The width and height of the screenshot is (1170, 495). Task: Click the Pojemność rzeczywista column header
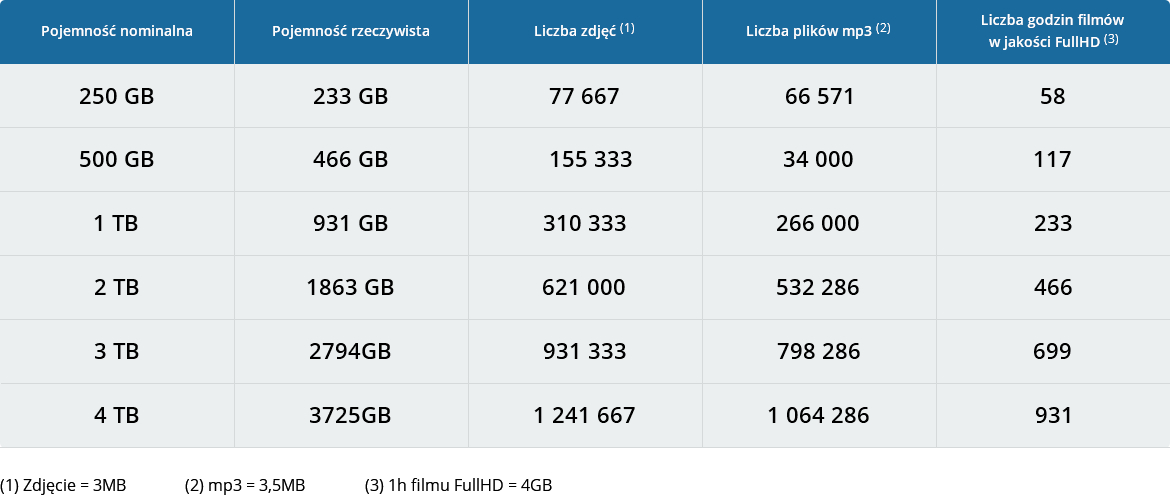351,31
